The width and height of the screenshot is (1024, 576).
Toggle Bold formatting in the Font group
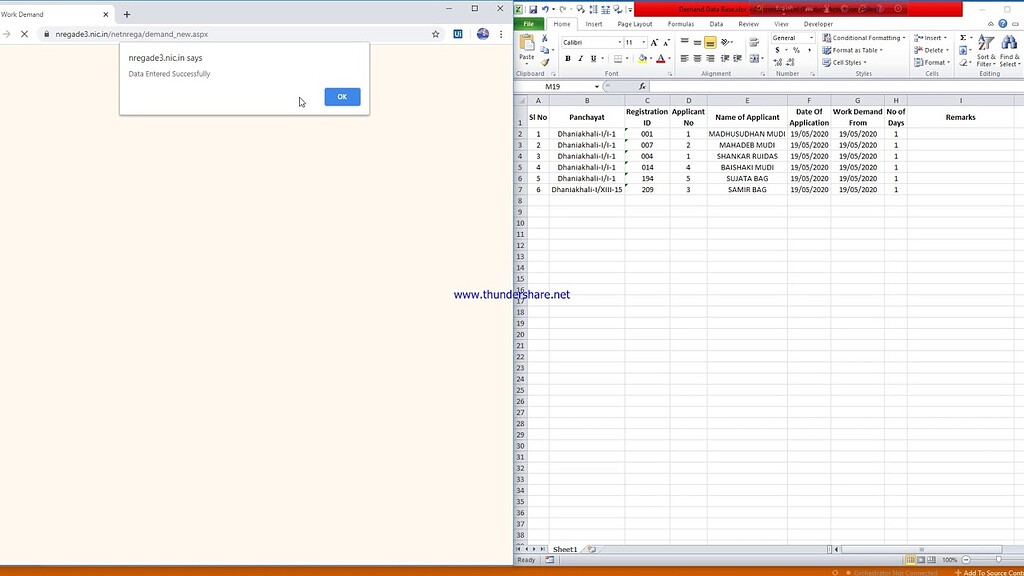coord(568,58)
